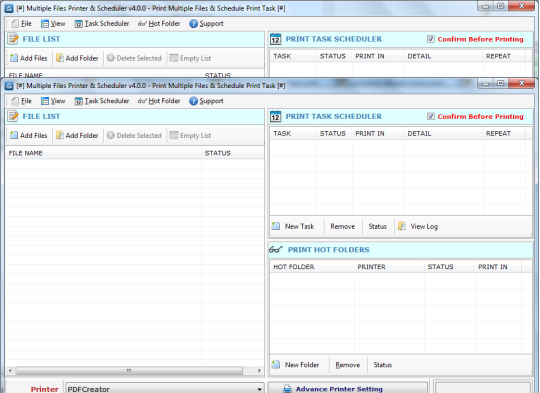The height and width of the screenshot is (393, 540).
Task: Click Remove under the hot folders list
Action: tap(347, 365)
